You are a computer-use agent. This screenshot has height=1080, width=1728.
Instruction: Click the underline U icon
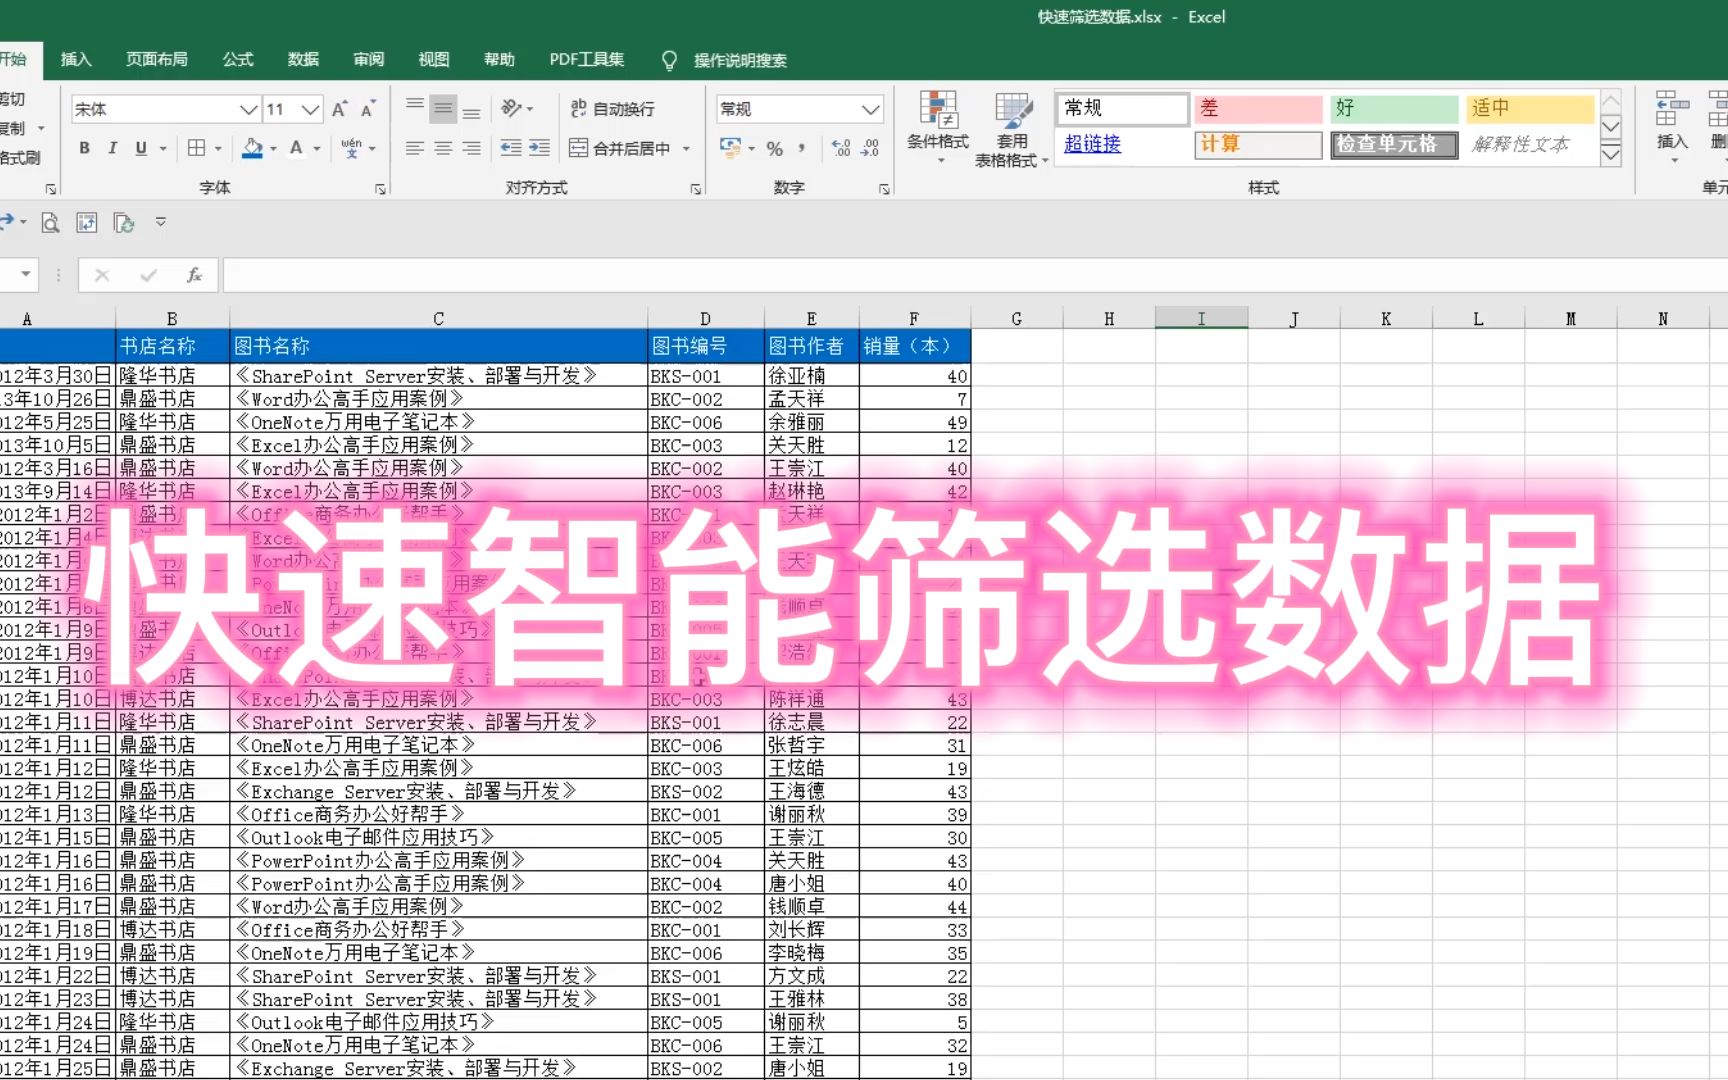pos(139,148)
